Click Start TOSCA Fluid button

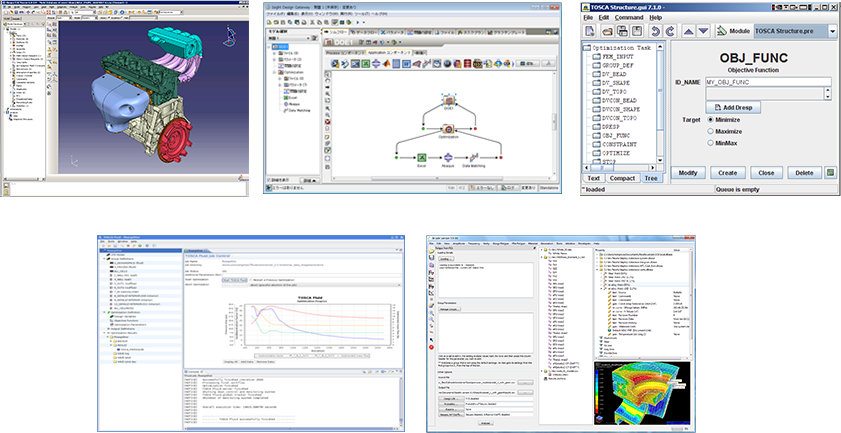coord(234,280)
